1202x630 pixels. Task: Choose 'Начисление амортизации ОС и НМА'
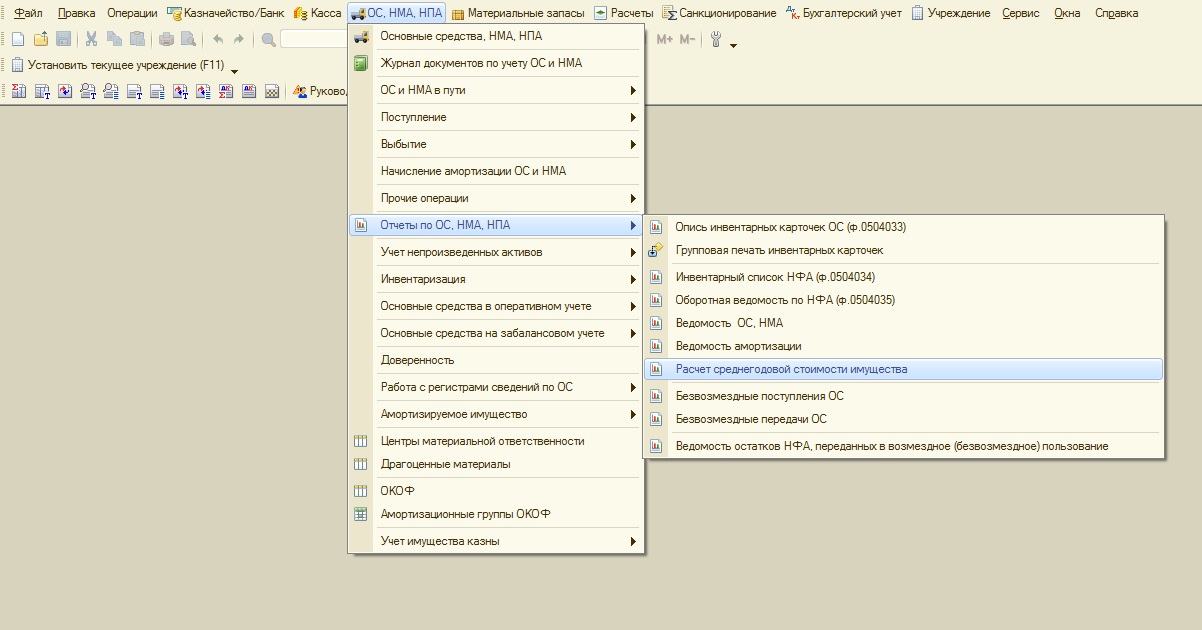pos(473,171)
